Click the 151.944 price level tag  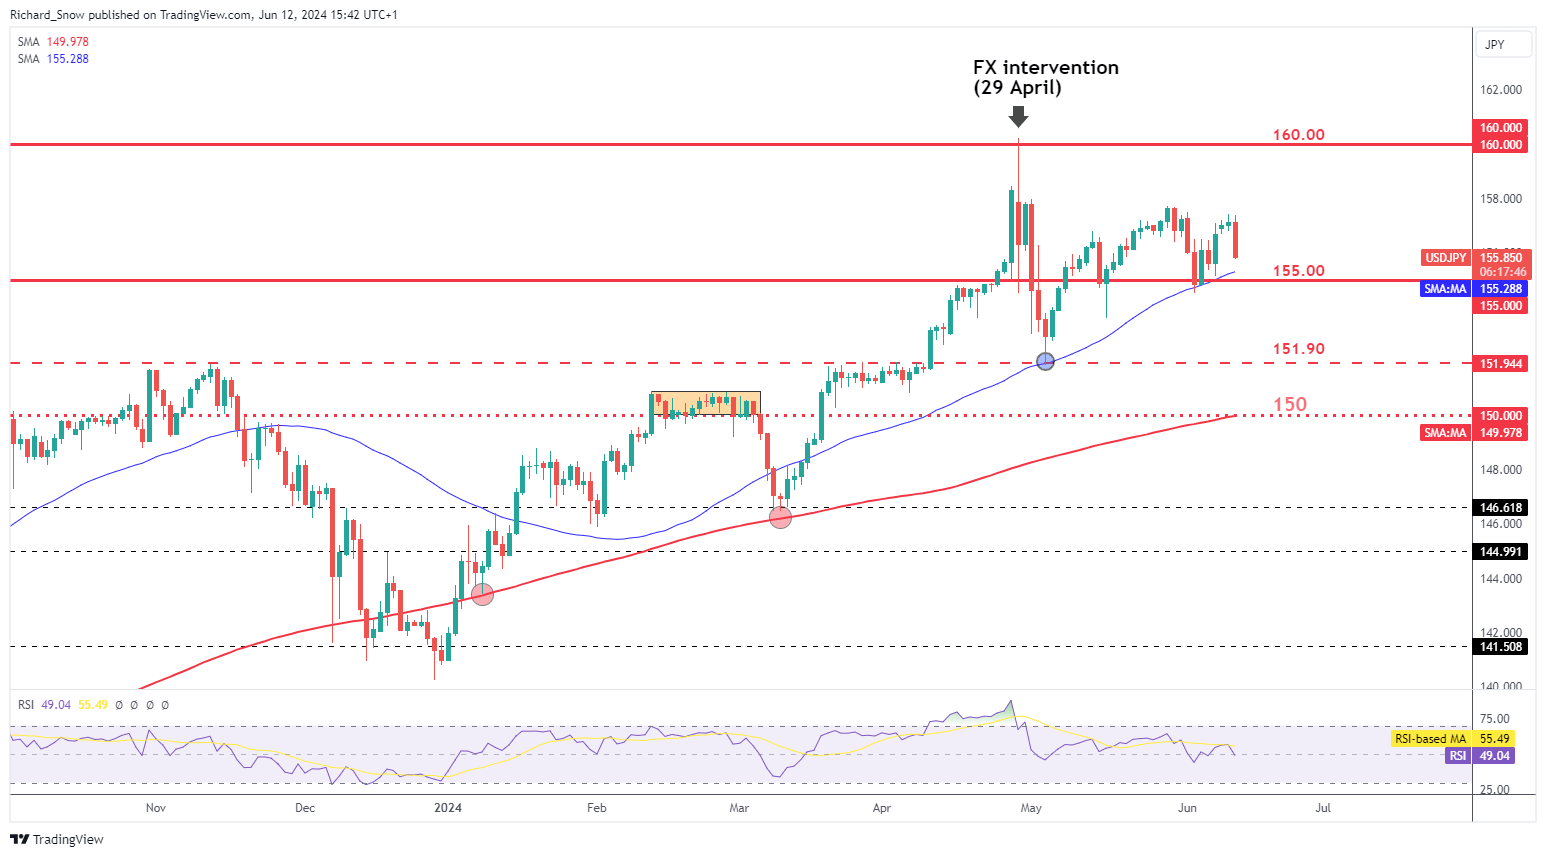coord(1501,364)
